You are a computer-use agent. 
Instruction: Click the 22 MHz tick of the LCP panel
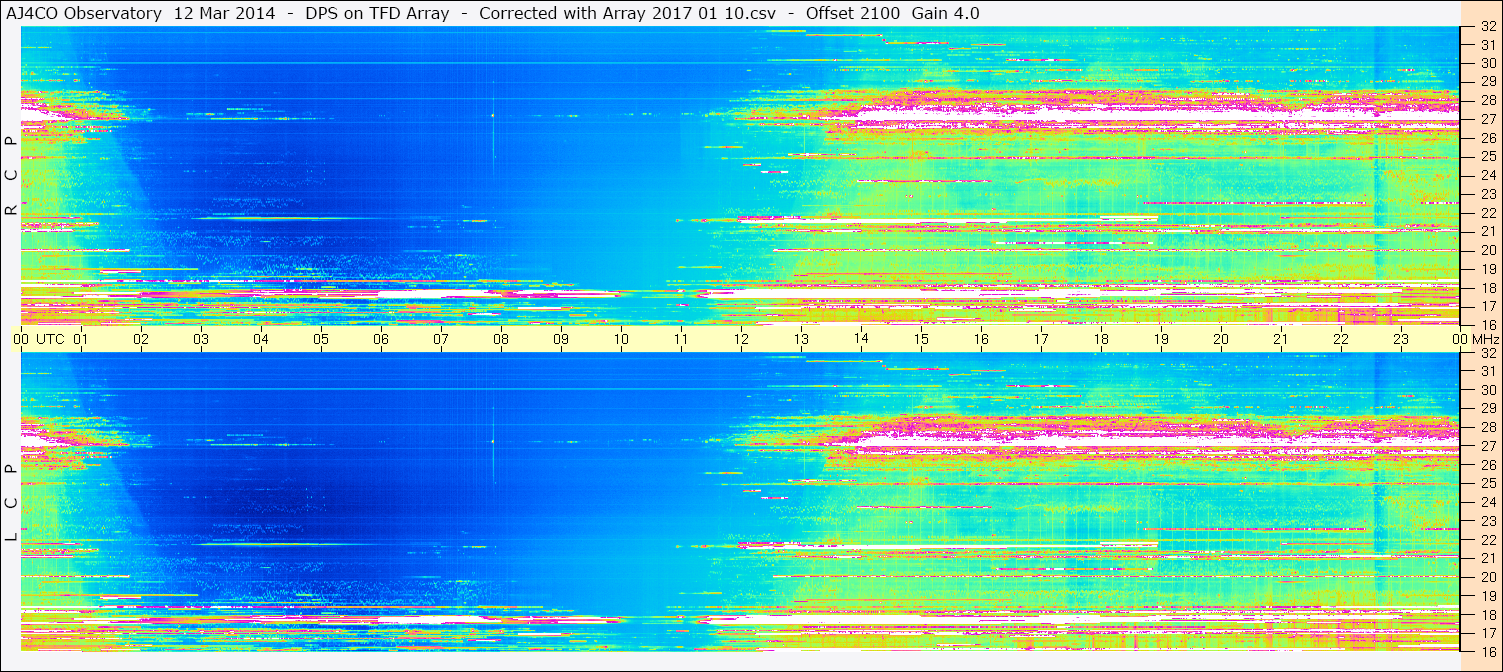pos(1488,540)
